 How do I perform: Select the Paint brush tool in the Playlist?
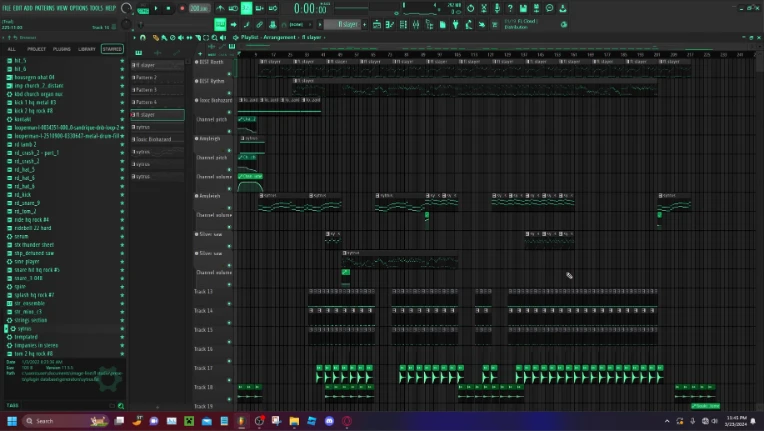[x=164, y=37]
